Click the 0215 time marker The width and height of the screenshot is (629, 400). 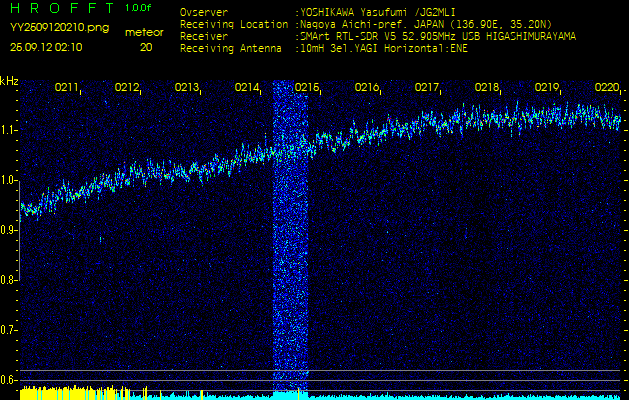(307, 88)
